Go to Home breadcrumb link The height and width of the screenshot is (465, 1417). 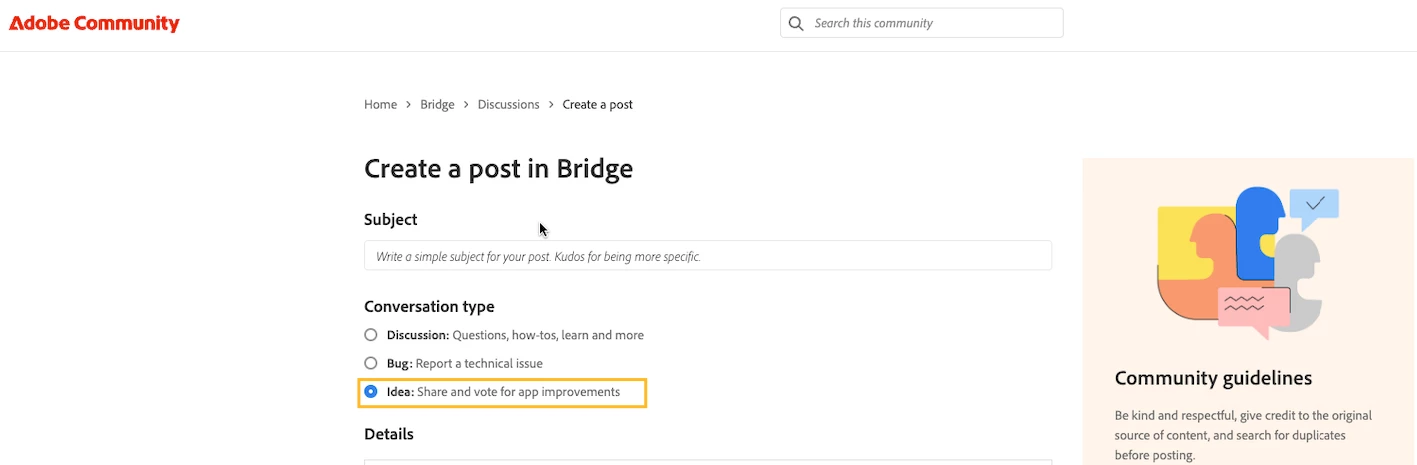tap(380, 104)
